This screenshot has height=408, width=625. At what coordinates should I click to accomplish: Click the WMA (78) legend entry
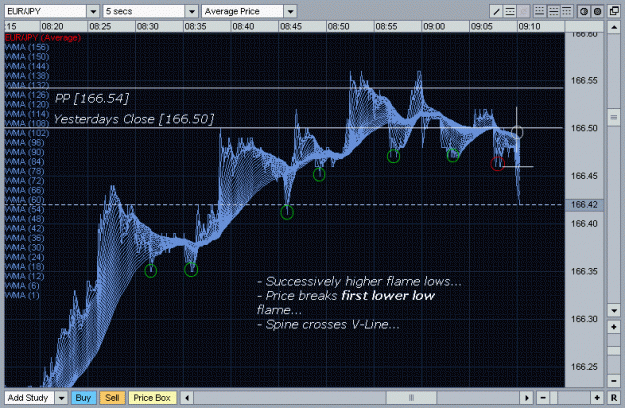(x=25, y=171)
